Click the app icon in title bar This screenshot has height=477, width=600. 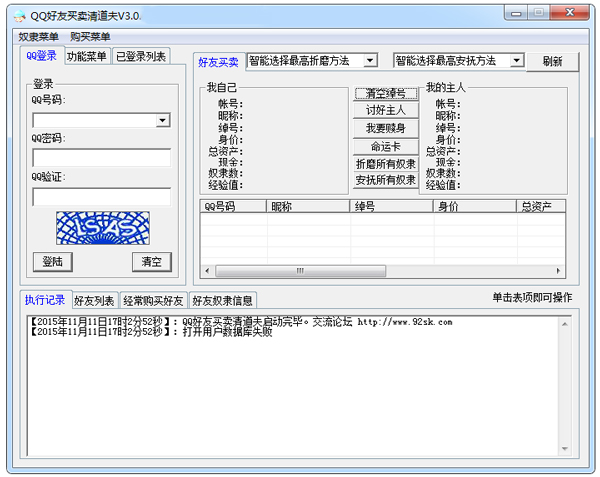point(18,15)
